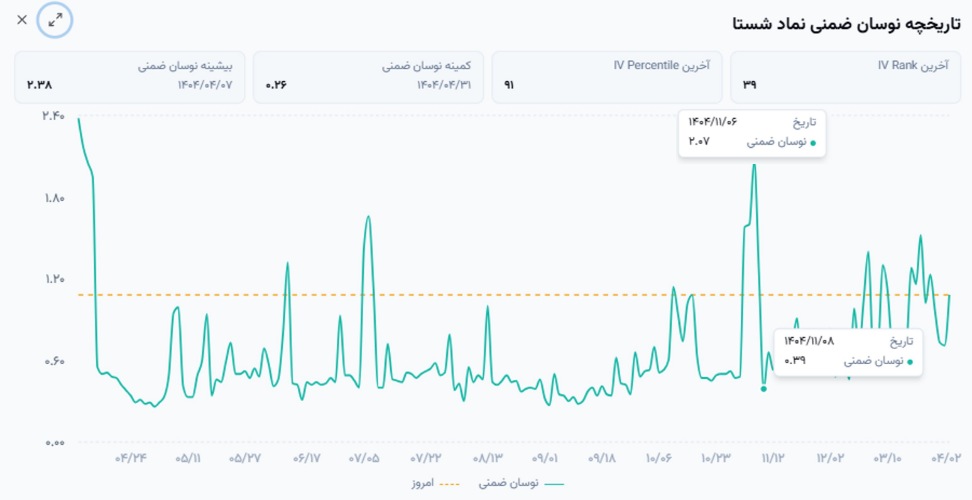Click the کمینه نوسان ضمنی card
Screen dimensions: 972x500
(x=368, y=77)
